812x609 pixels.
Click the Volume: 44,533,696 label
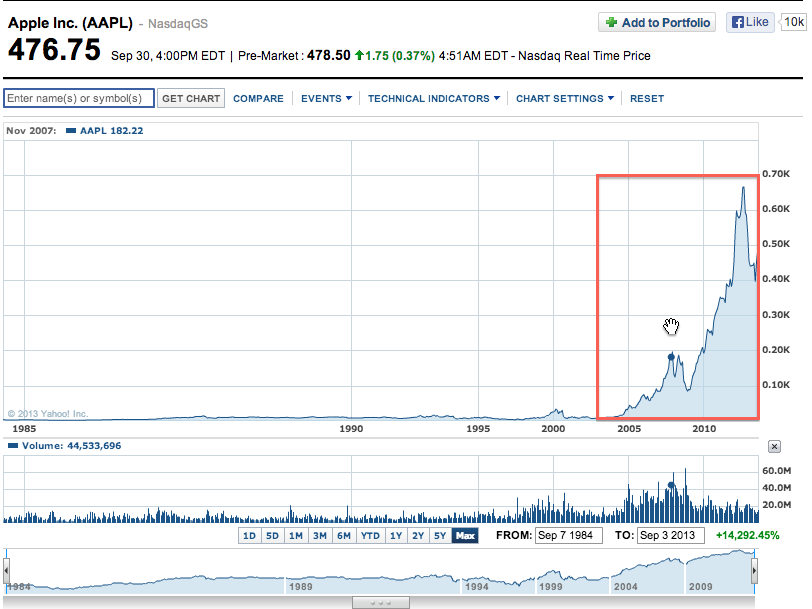click(x=71, y=446)
